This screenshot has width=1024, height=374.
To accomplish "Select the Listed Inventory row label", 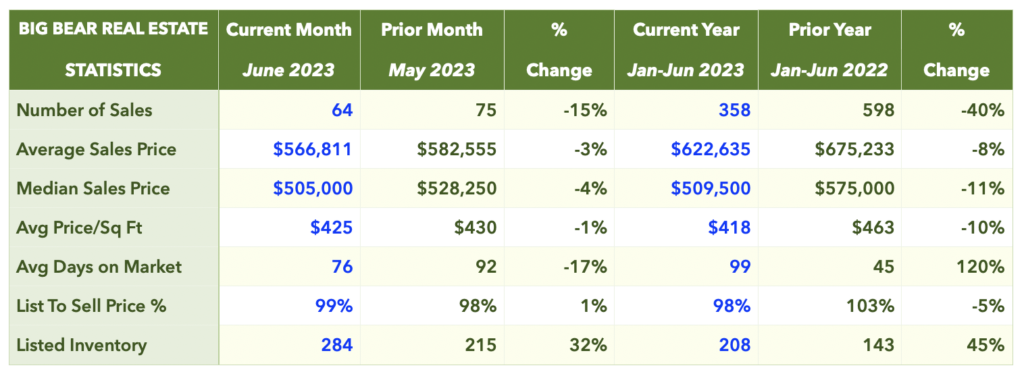I will tap(82, 345).
